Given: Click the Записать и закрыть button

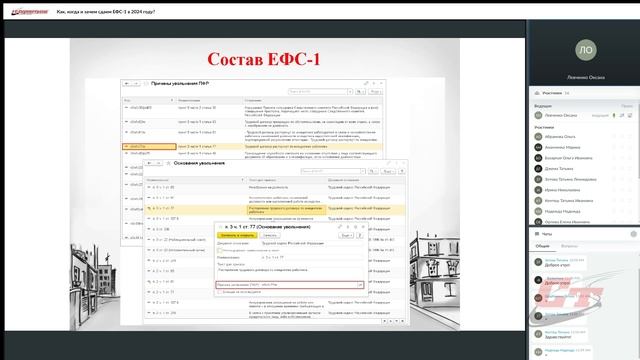Looking at the screenshot, I should (237, 236).
